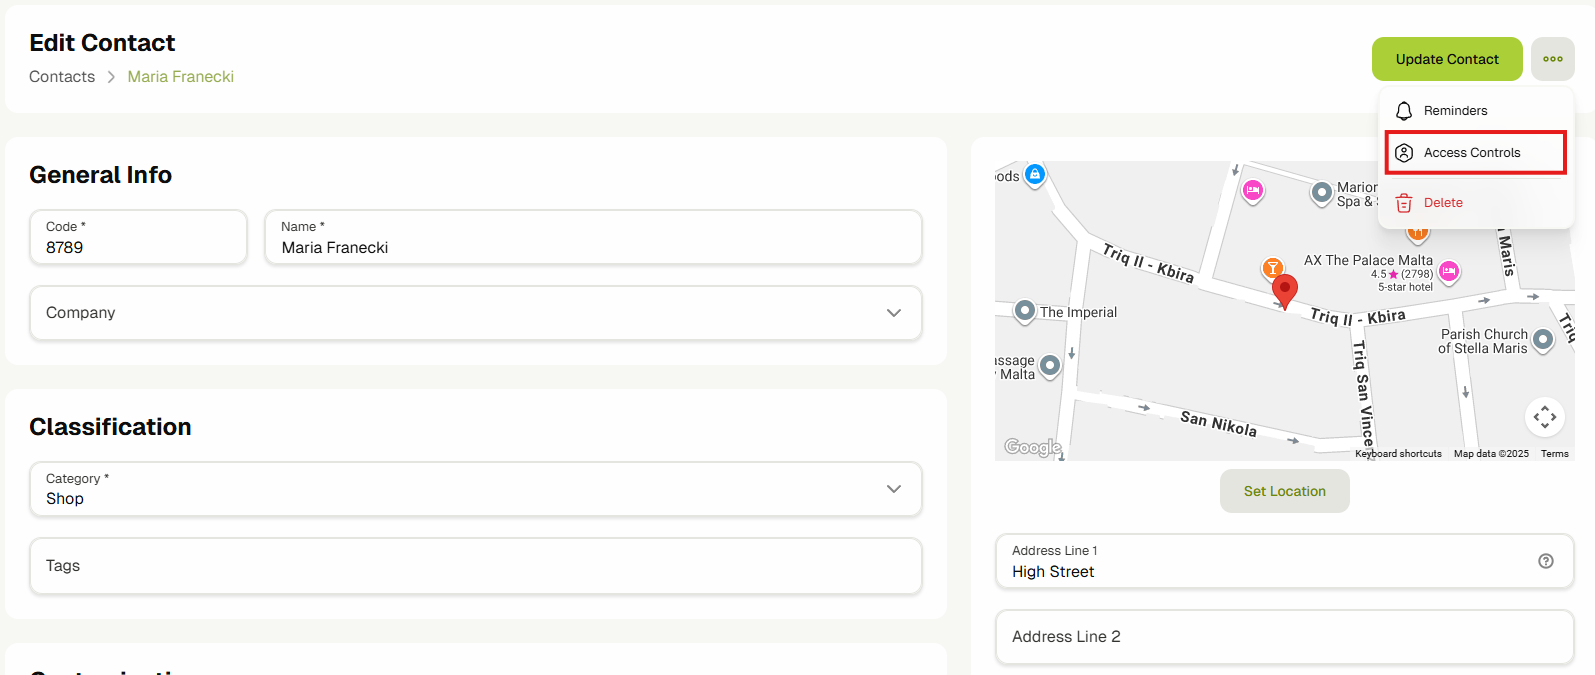Select Delete from the options menu
The width and height of the screenshot is (1595, 675).
coord(1443,203)
